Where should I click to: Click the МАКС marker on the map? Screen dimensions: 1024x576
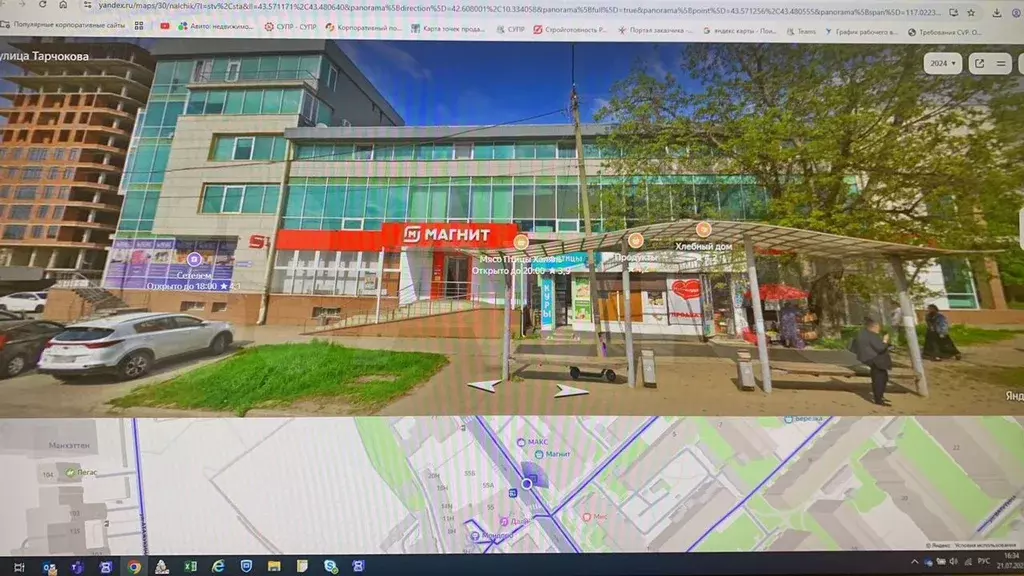pos(533,442)
